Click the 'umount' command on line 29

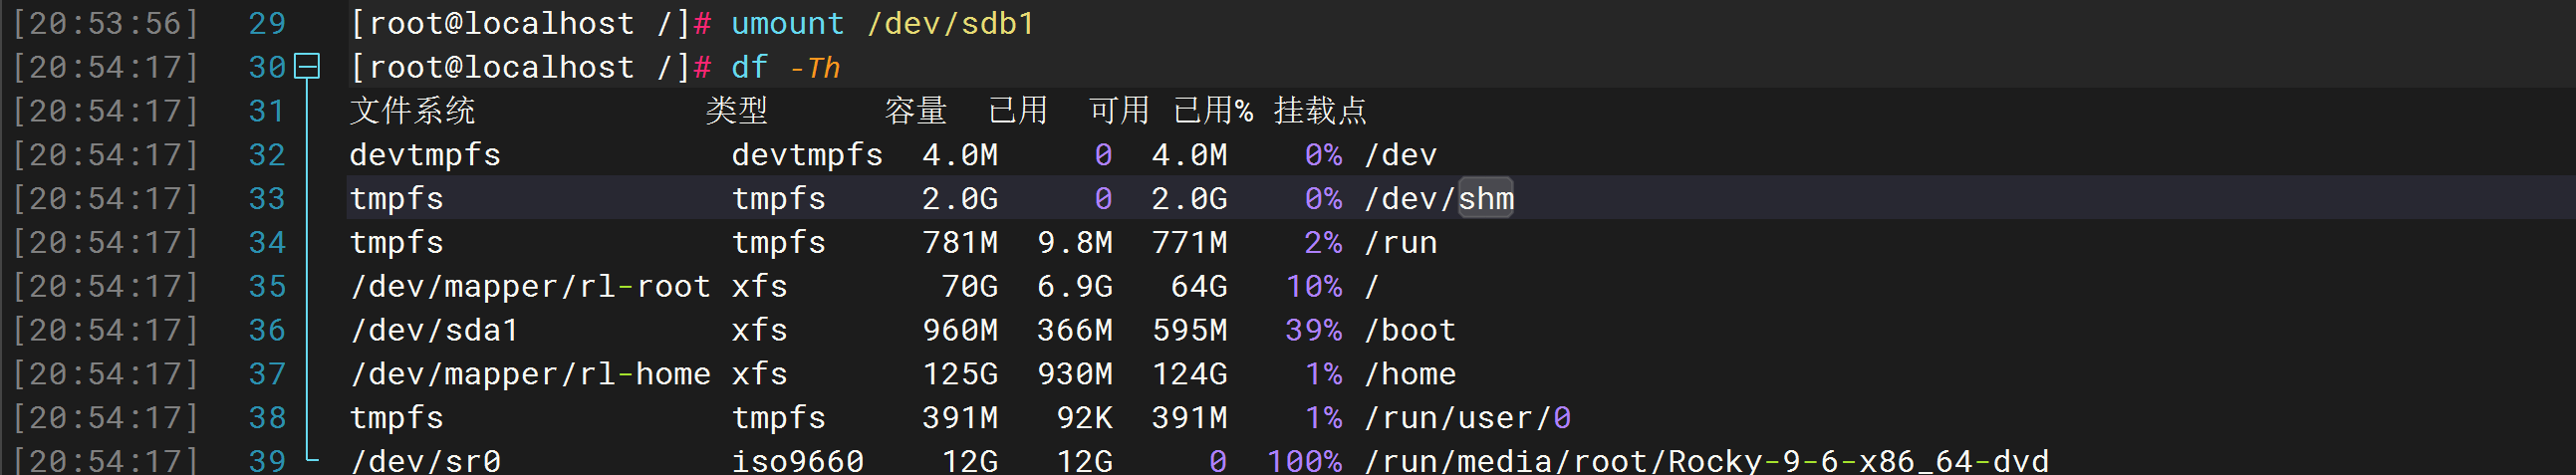click(x=788, y=23)
